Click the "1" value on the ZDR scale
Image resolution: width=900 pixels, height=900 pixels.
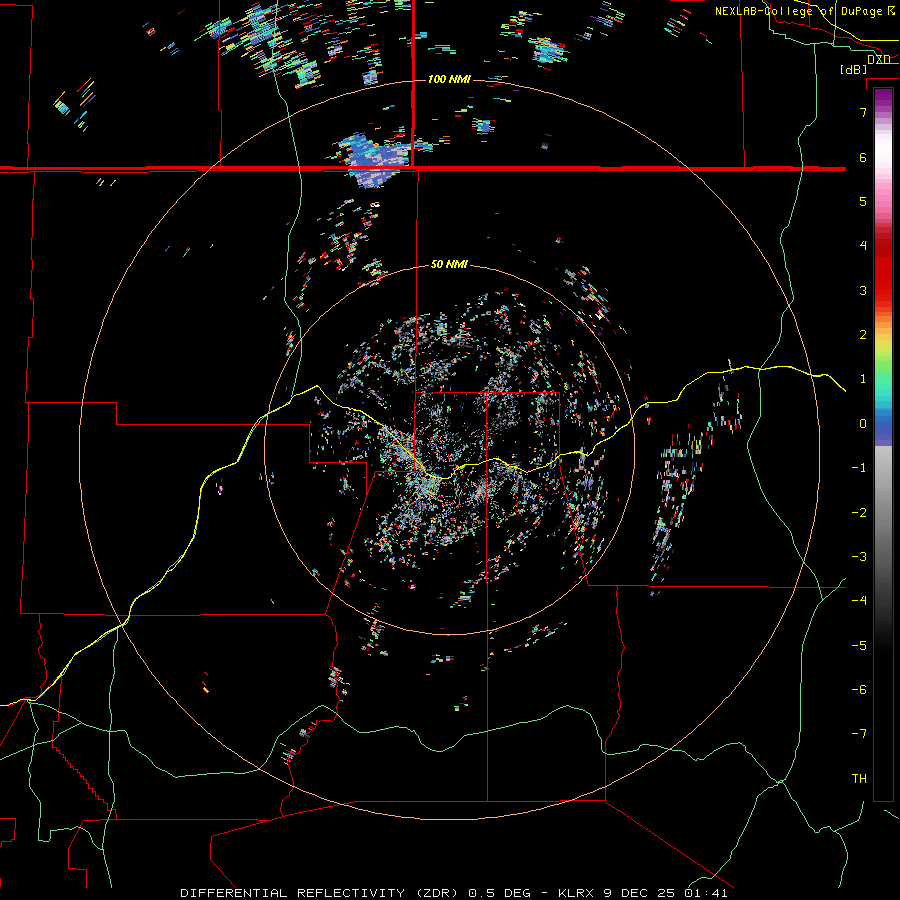pyautogui.click(x=863, y=379)
